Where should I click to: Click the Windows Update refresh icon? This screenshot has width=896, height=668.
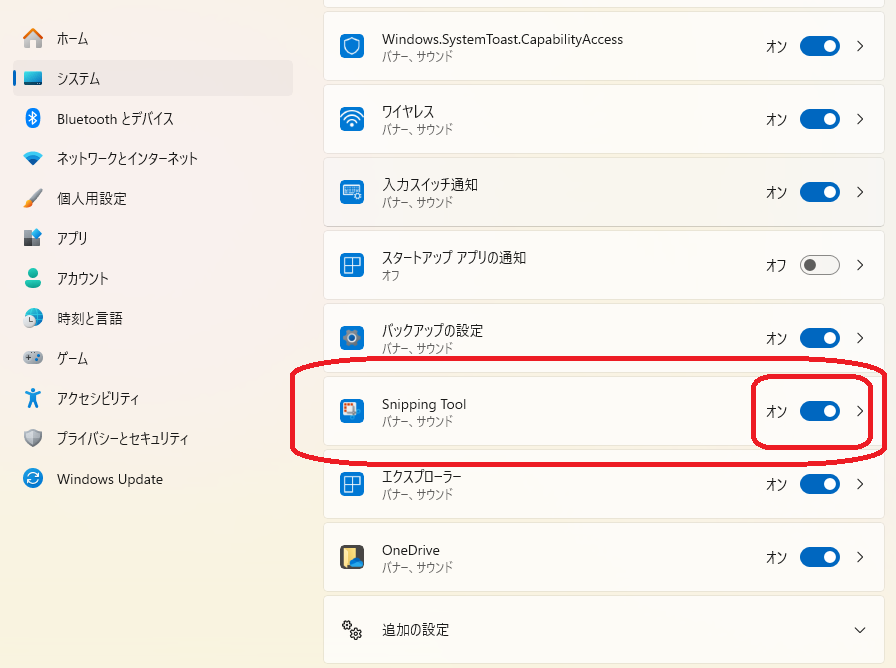click(x=33, y=478)
